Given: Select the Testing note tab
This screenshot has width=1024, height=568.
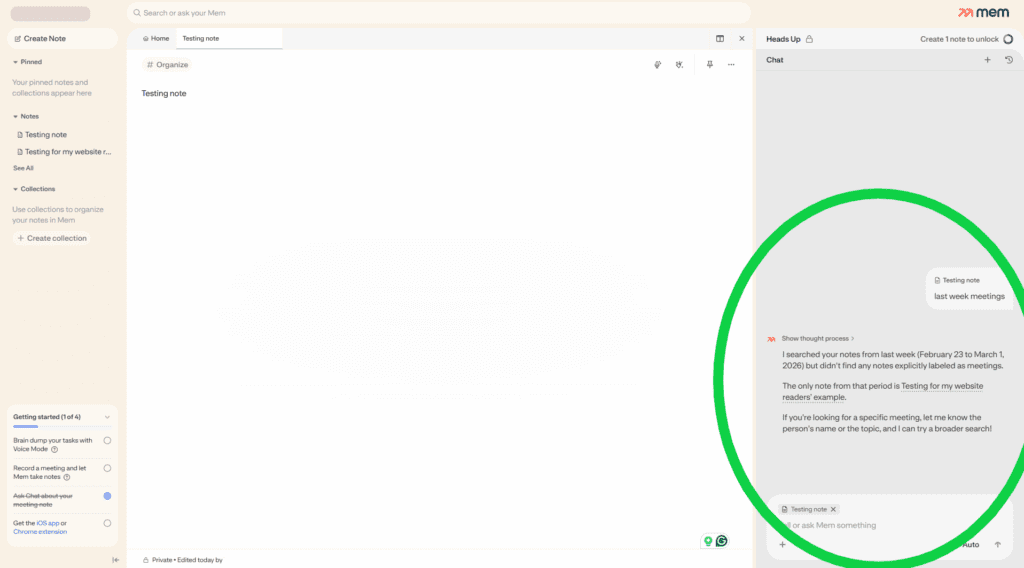Looking at the screenshot, I should [229, 39].
